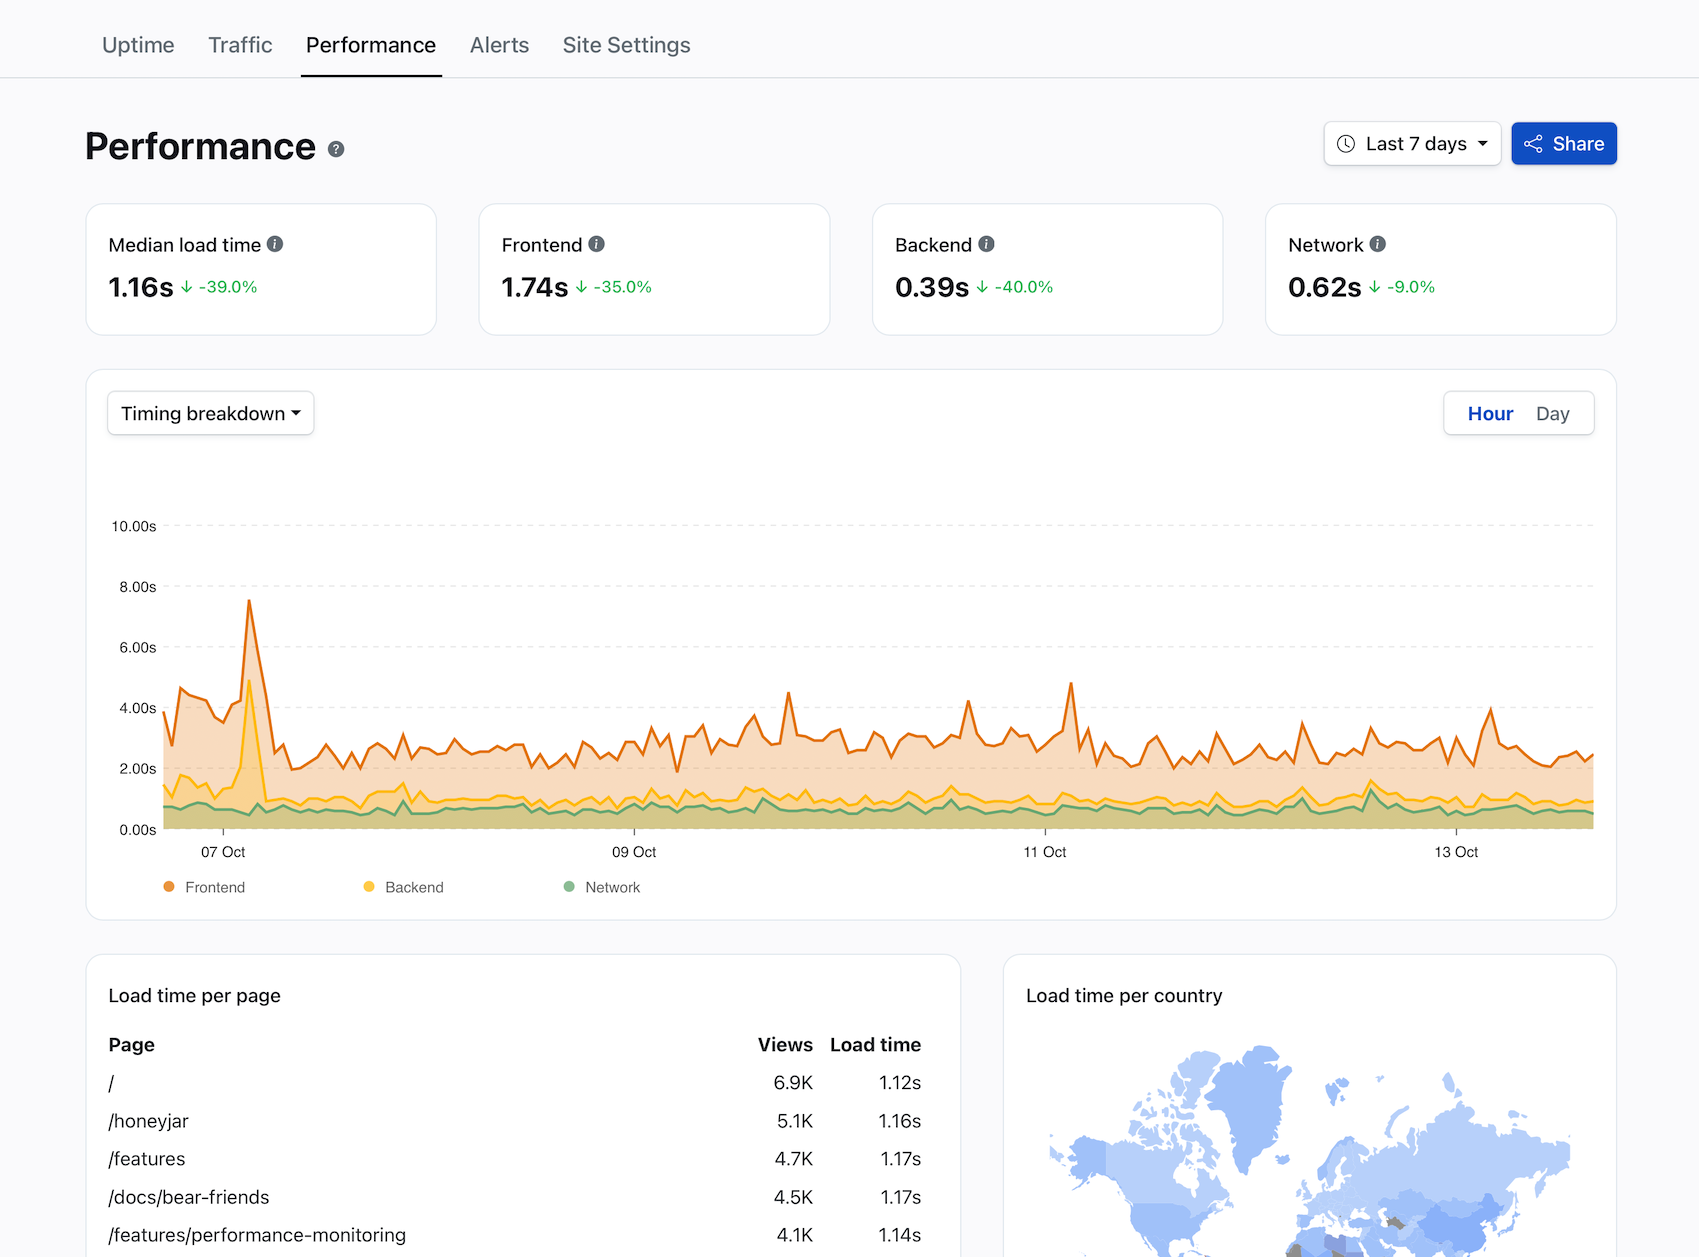Open the /honeyjar page row

pyautogui.click(x=149, y=1121)
